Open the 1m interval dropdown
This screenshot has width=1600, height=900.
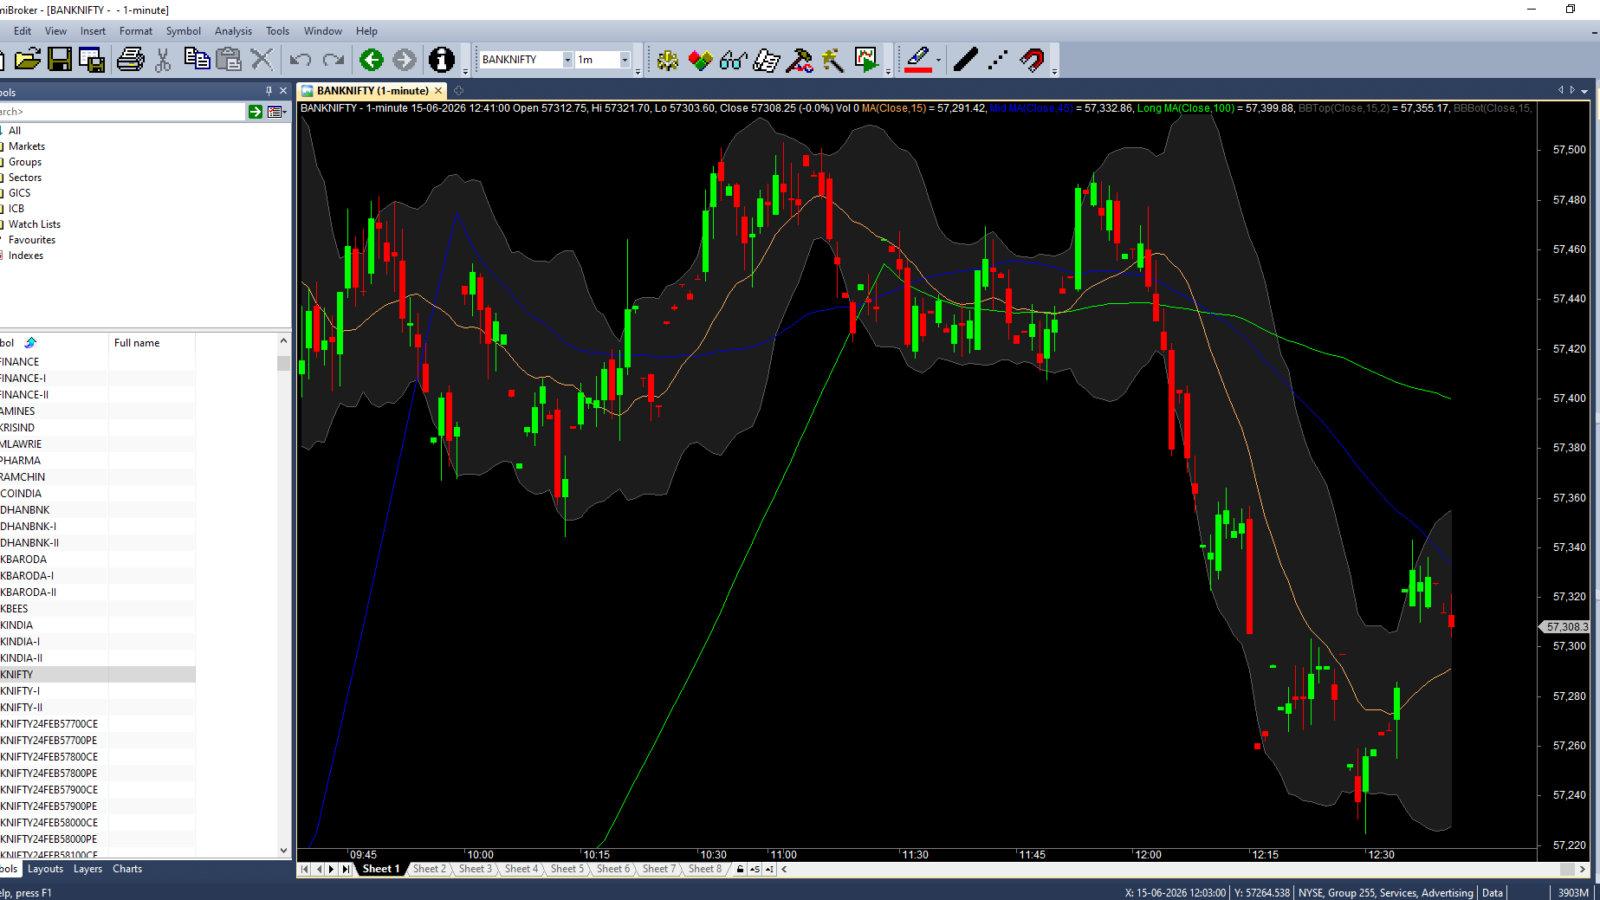click(625, 60)
